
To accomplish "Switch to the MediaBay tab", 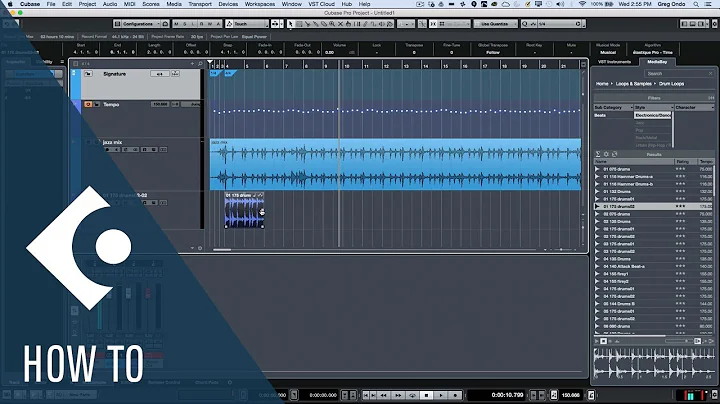I will click(x=657, y=62).
